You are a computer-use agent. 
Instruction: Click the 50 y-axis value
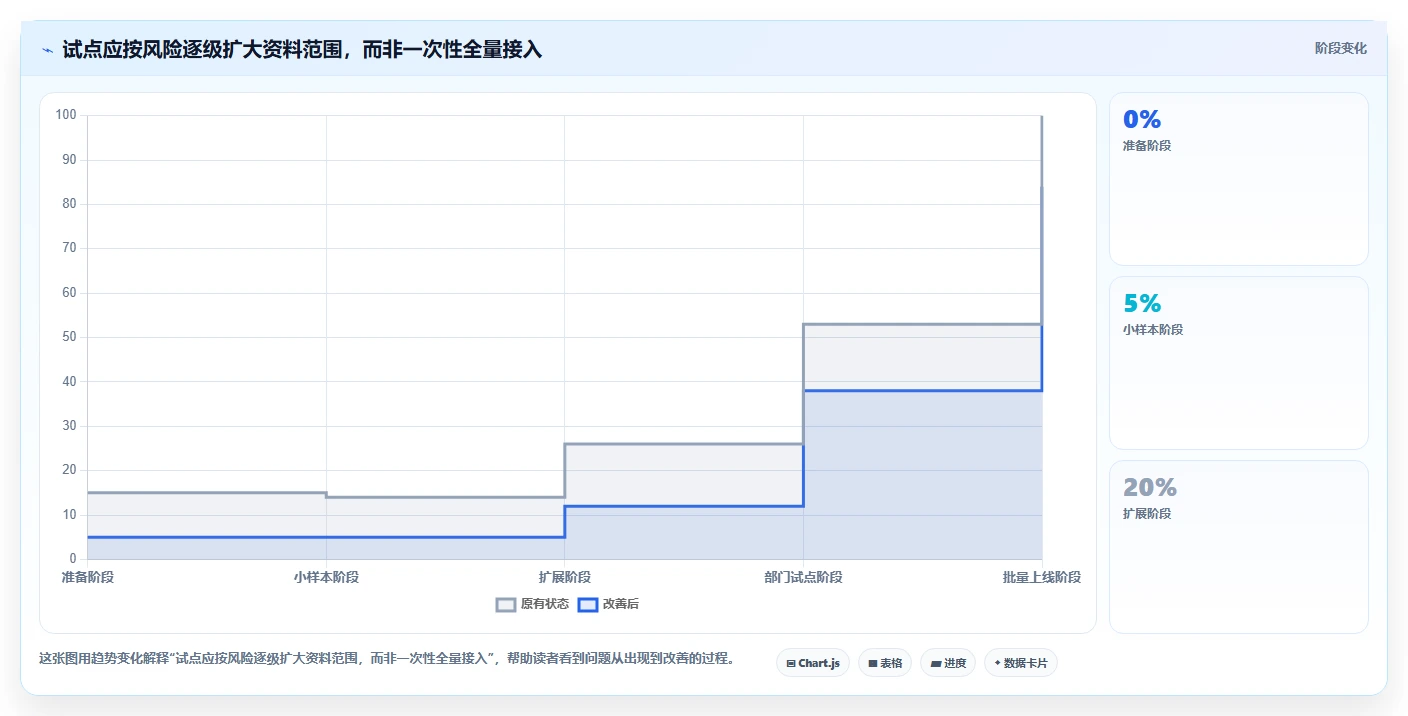pos(69,337)
